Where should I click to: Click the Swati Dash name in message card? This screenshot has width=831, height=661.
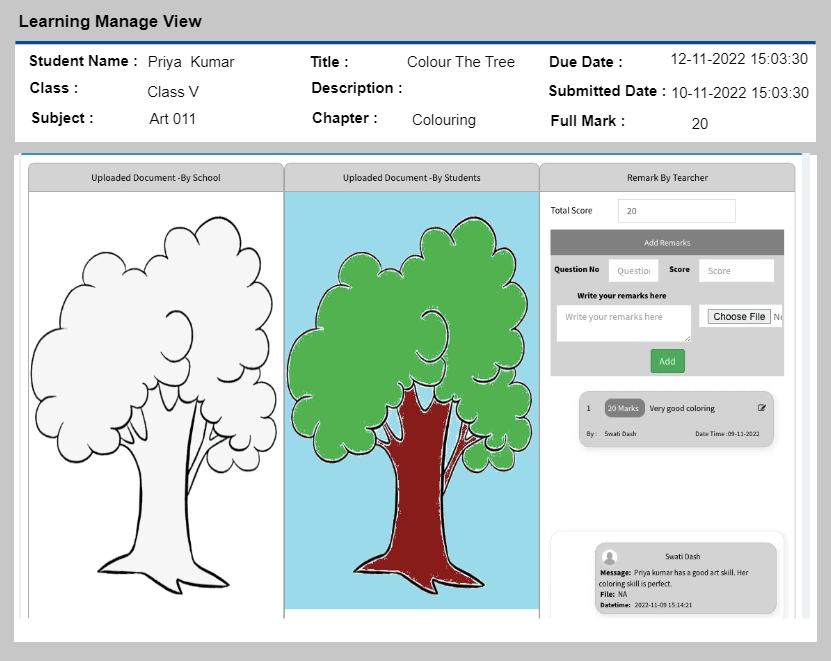[683, 557]
